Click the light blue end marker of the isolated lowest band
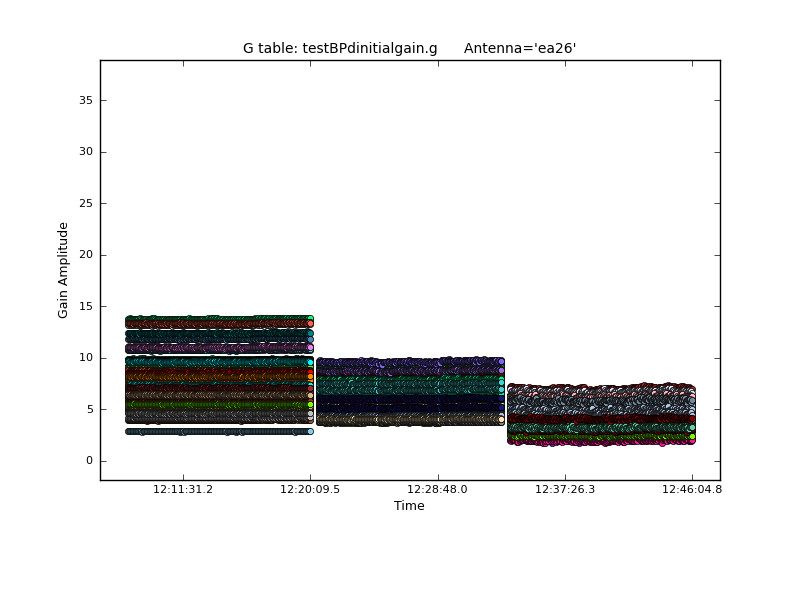 310,431
